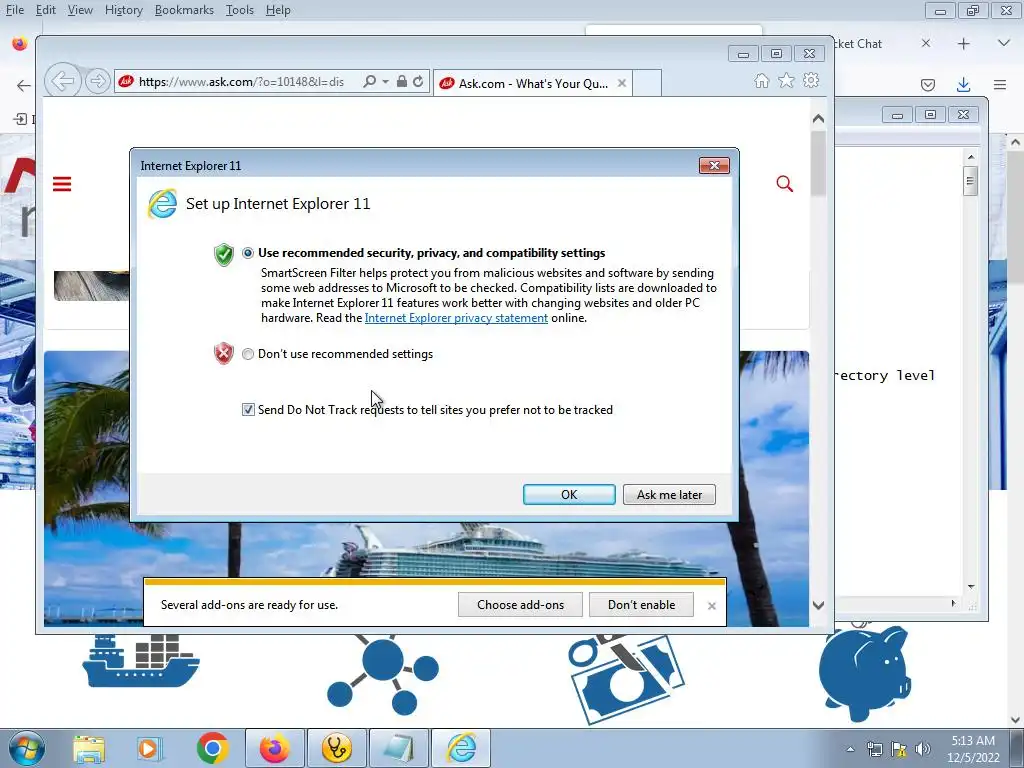Click the Ask me later button

[x=669, y=494]
